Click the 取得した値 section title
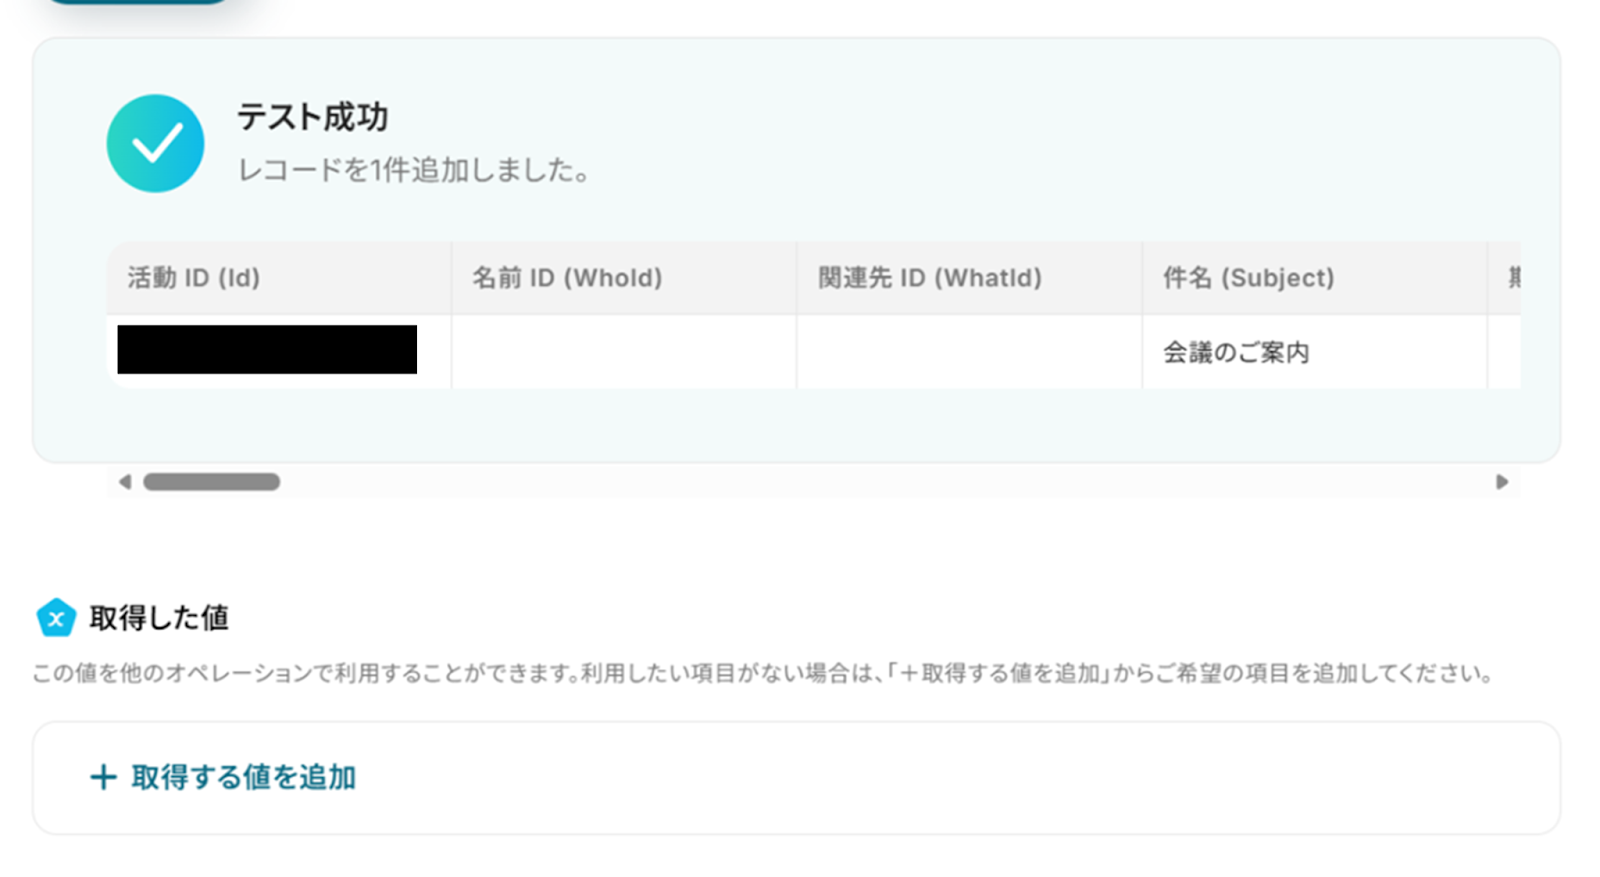 159,618
